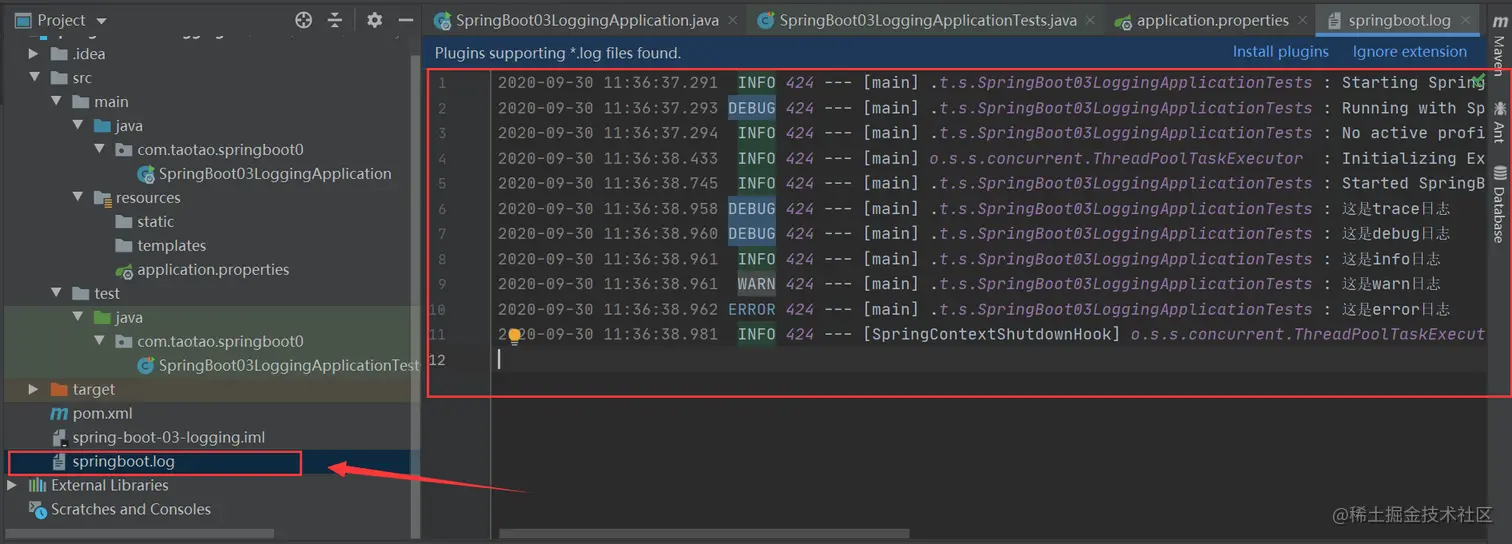The image size is (1512, 544).
Task: Click the lightbulb intention icon on line 11
Action: coord(514,336)
